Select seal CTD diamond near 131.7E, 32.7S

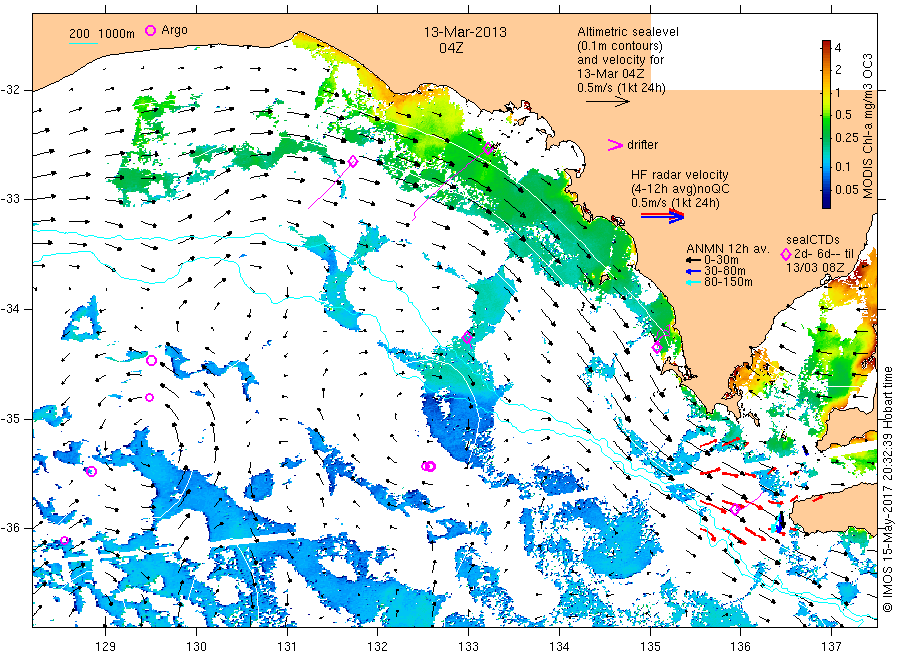pyautogui.click(x=353, y=162)
